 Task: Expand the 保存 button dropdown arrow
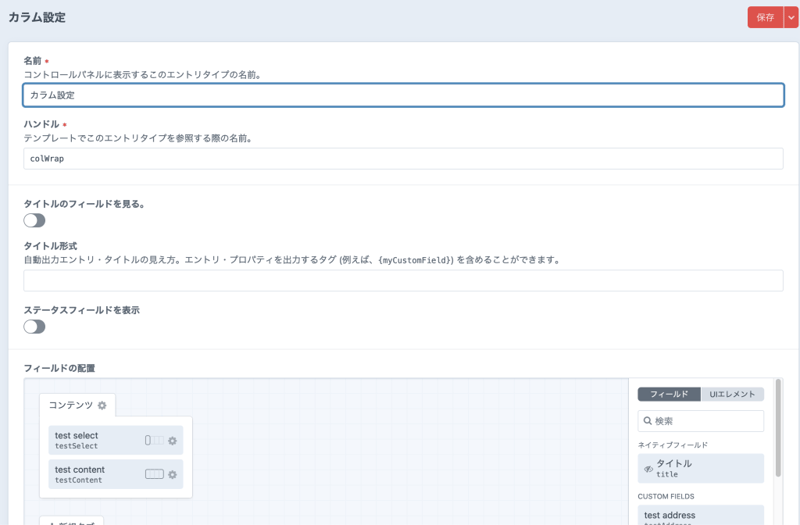[x=791, y=18]
